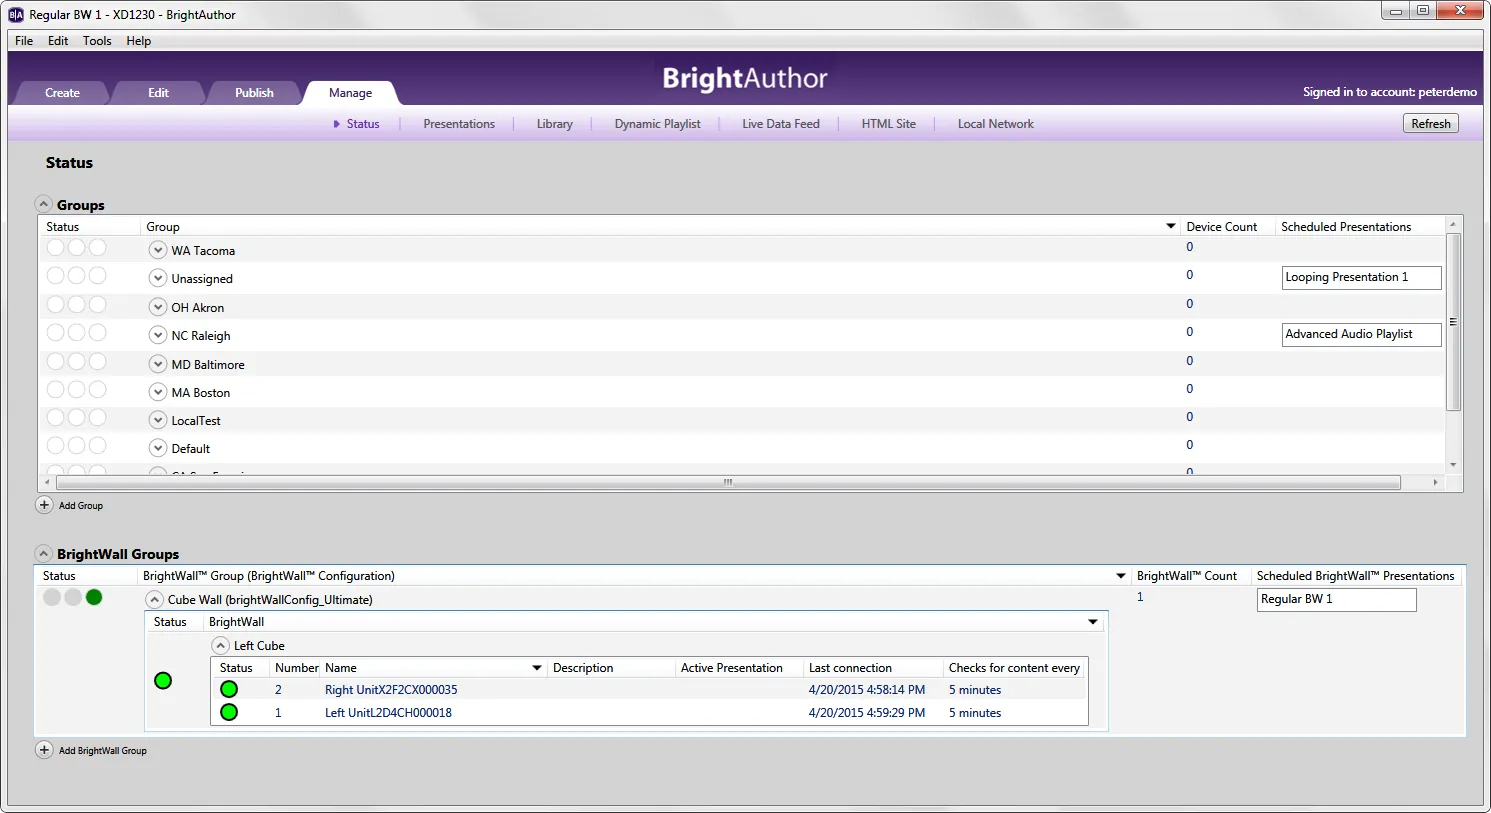The height and width of the screenshot is (813, 1491).
Task: Click the Device Count column header
Action: (x=1221, y=227)
